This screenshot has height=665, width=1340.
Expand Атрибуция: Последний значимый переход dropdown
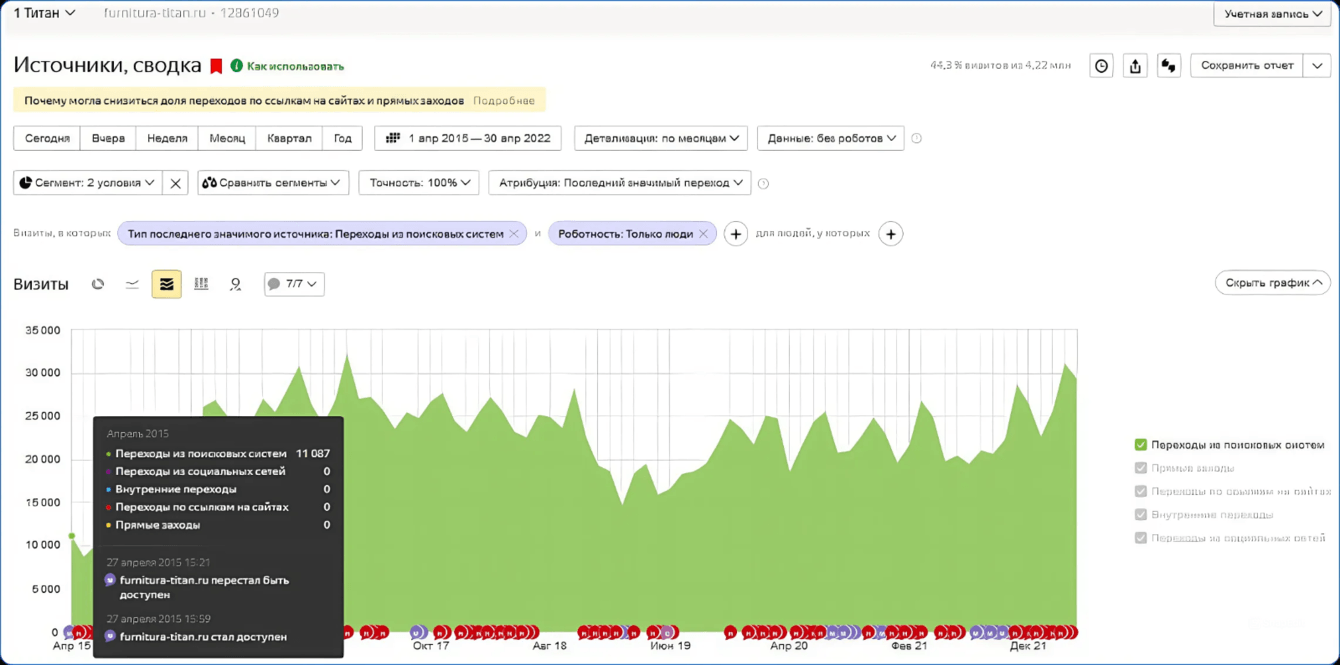620,183
